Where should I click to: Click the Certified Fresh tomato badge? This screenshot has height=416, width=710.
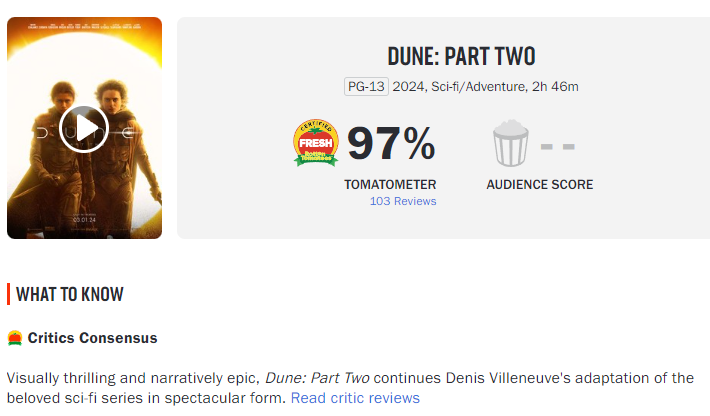316,143
